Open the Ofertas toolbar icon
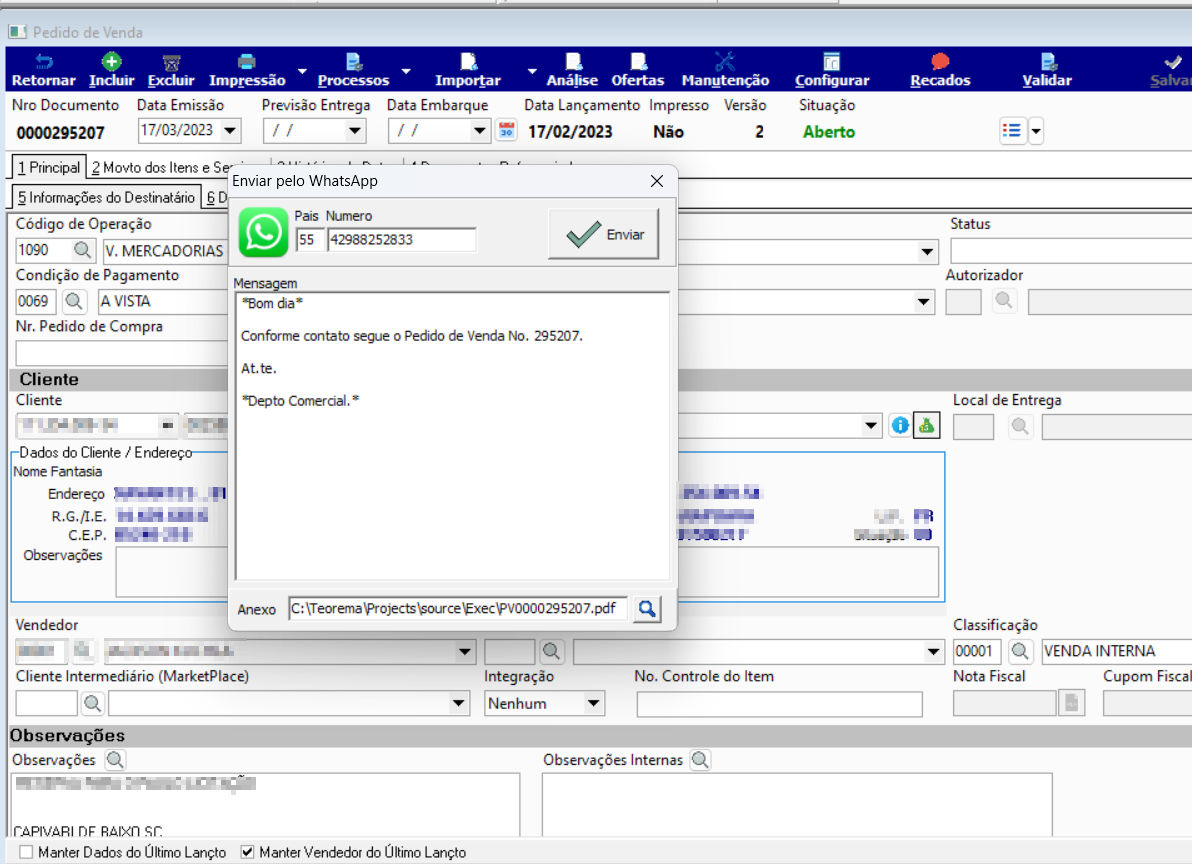This screenshot has height=864, width=1192. (639, 62)
